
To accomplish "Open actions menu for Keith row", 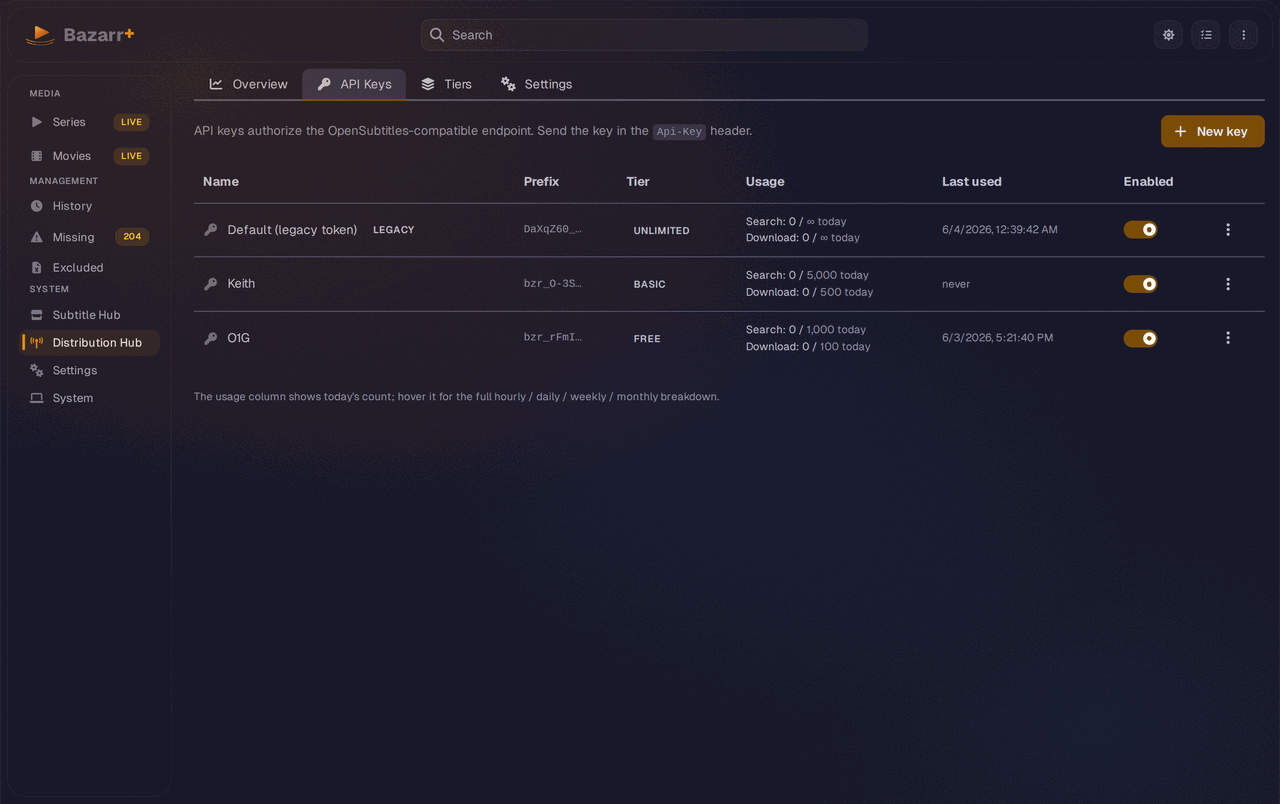I will tap(1228, 284).
